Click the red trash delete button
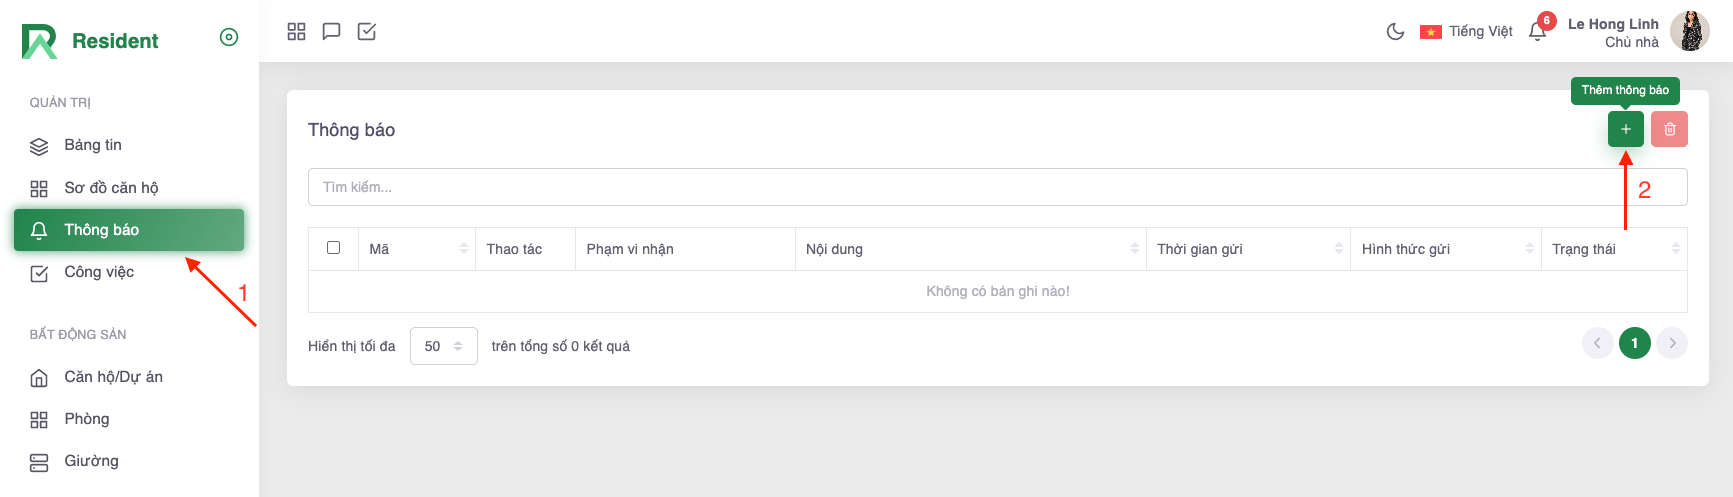 (x=1669, y=129)
